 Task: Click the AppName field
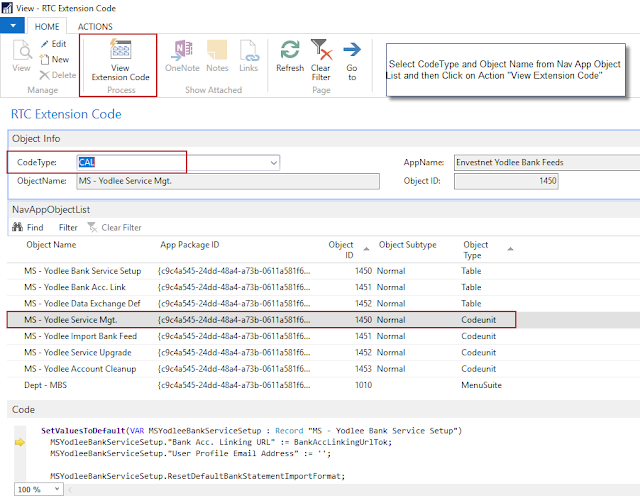(547, 162)
